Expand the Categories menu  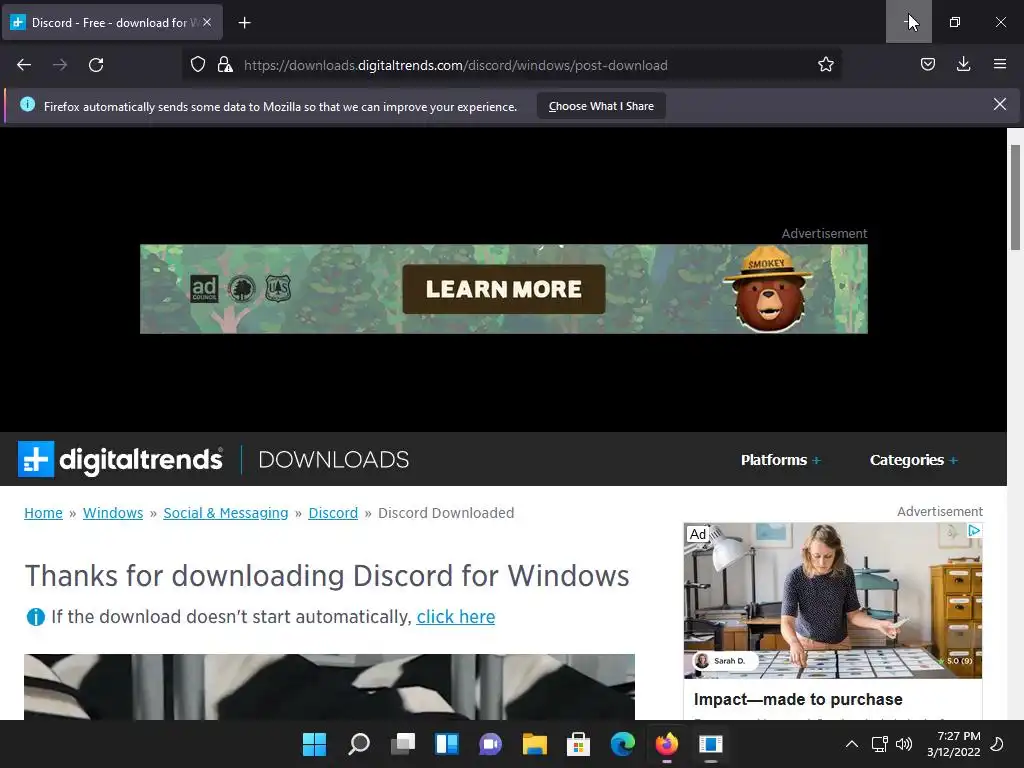[914, 460]
